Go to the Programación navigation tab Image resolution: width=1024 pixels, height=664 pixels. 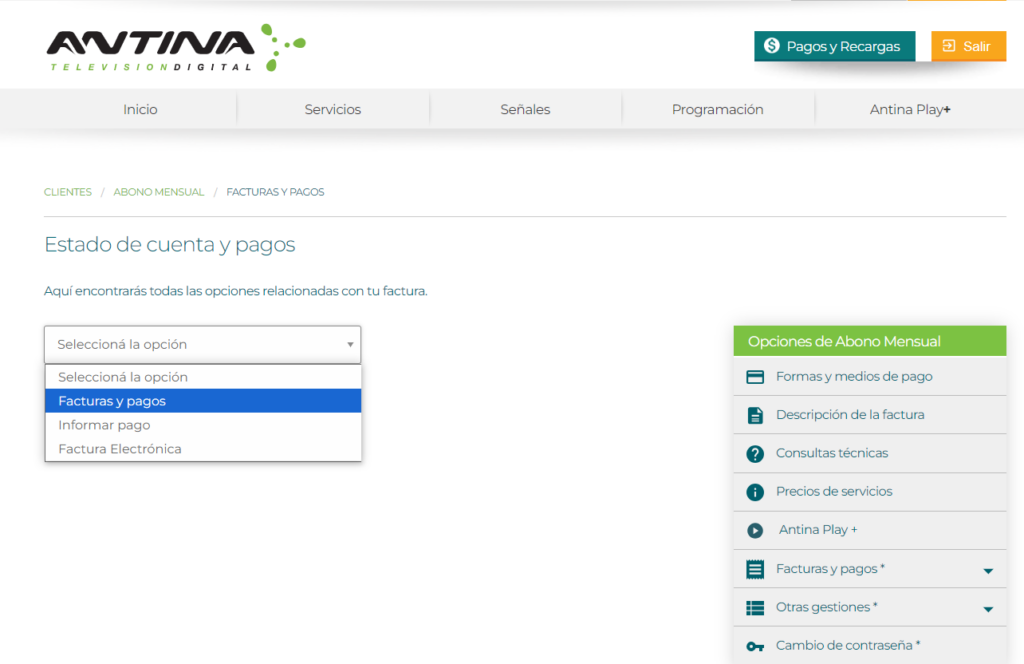717,110
